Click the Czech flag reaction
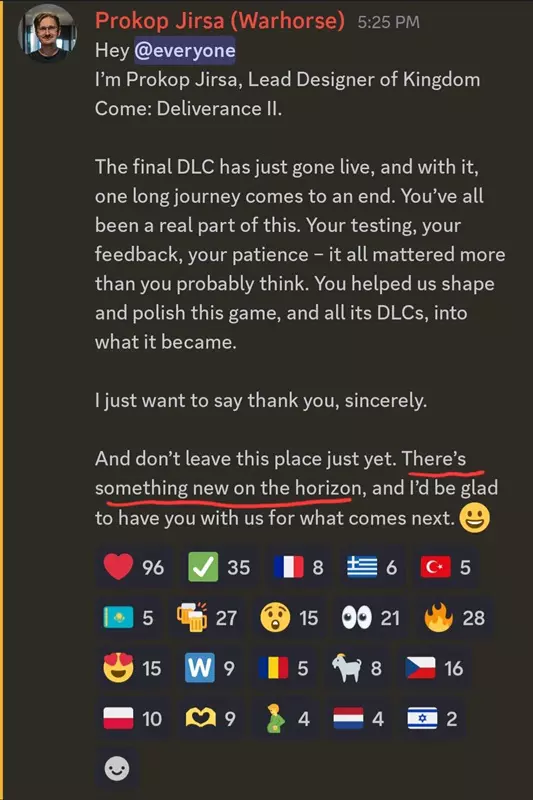The image size is (533, 800). click(x=434, y=668)
